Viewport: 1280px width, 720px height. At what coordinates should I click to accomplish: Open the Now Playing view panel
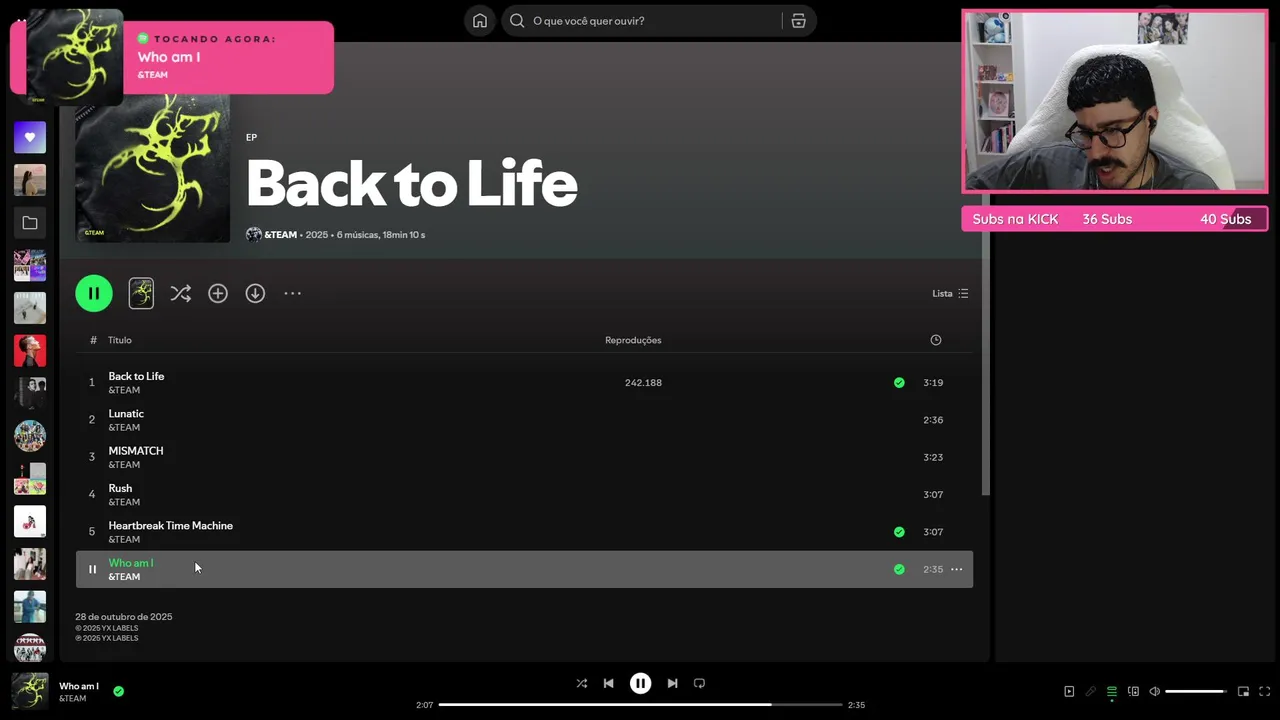point(1069,691)
